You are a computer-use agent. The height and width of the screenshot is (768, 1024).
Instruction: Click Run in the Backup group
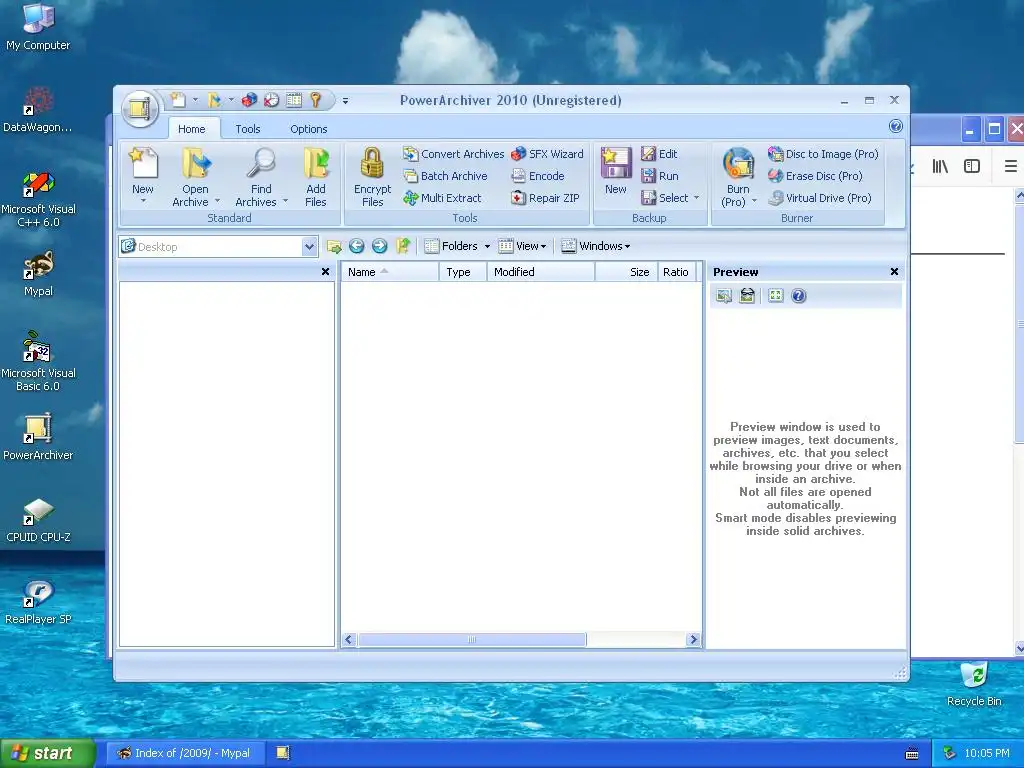(x=660, y=176)
